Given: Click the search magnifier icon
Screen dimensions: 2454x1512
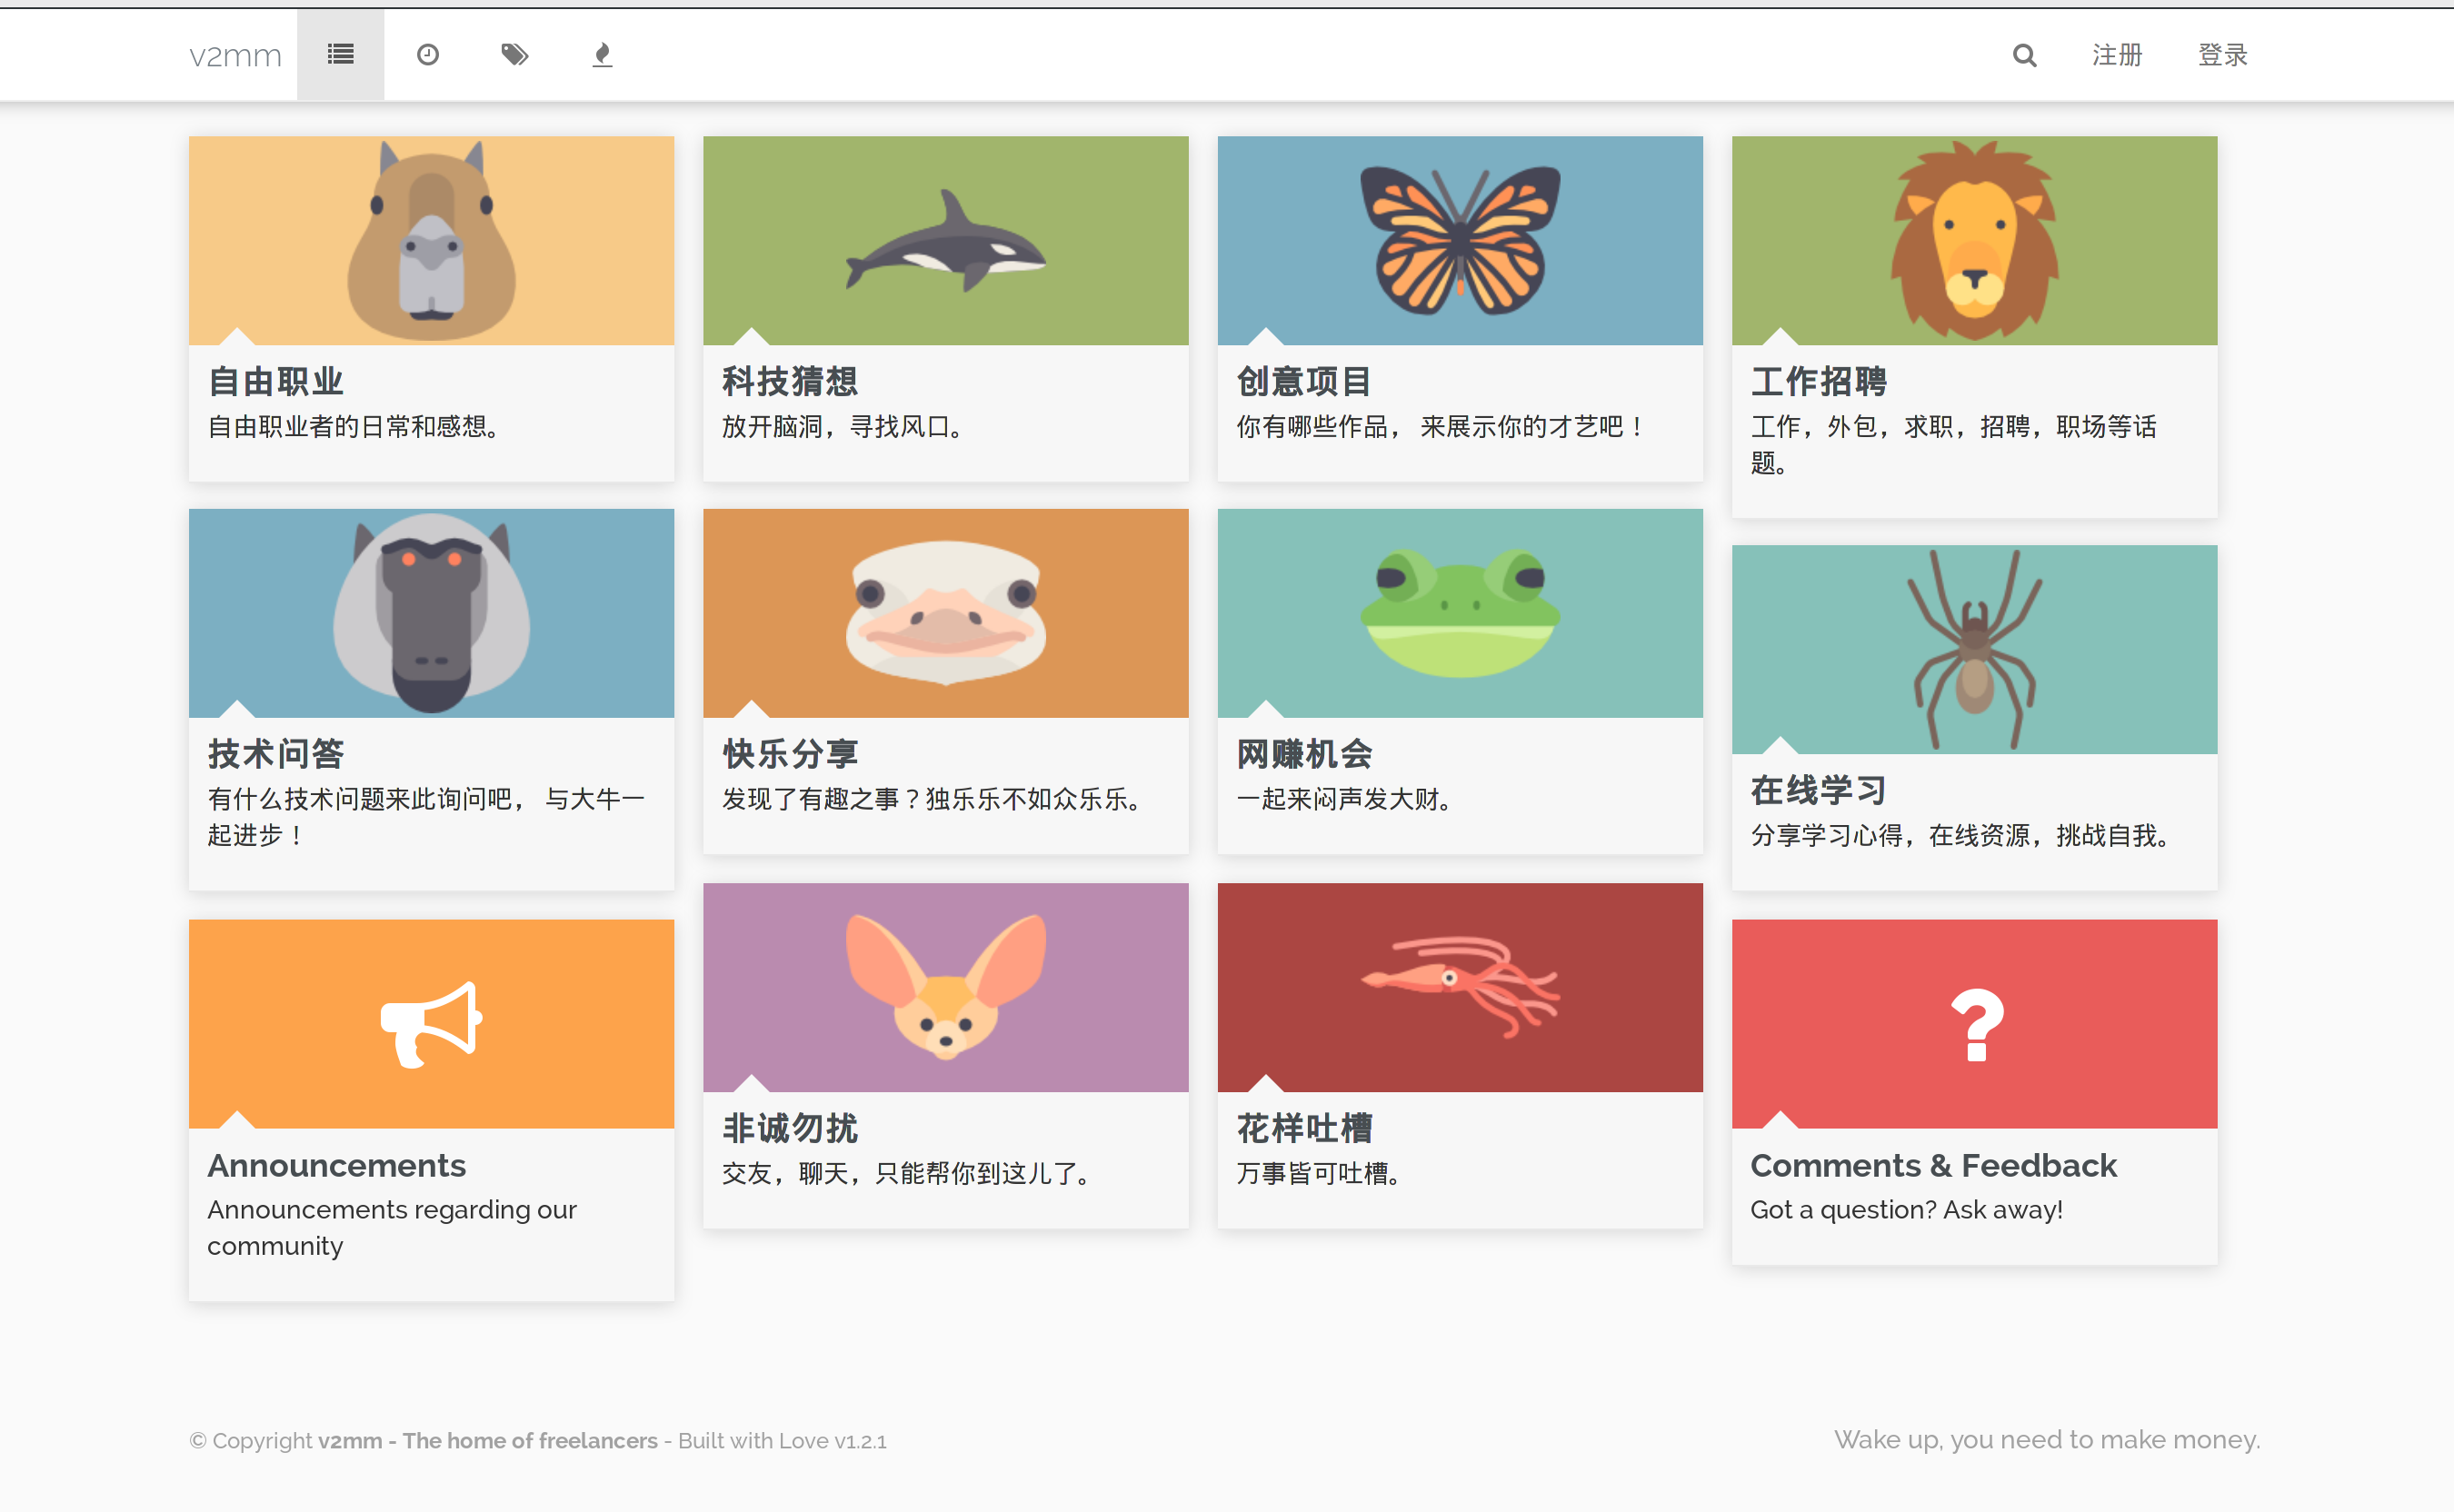Looking at the screenshot, I should (2024, 55).
